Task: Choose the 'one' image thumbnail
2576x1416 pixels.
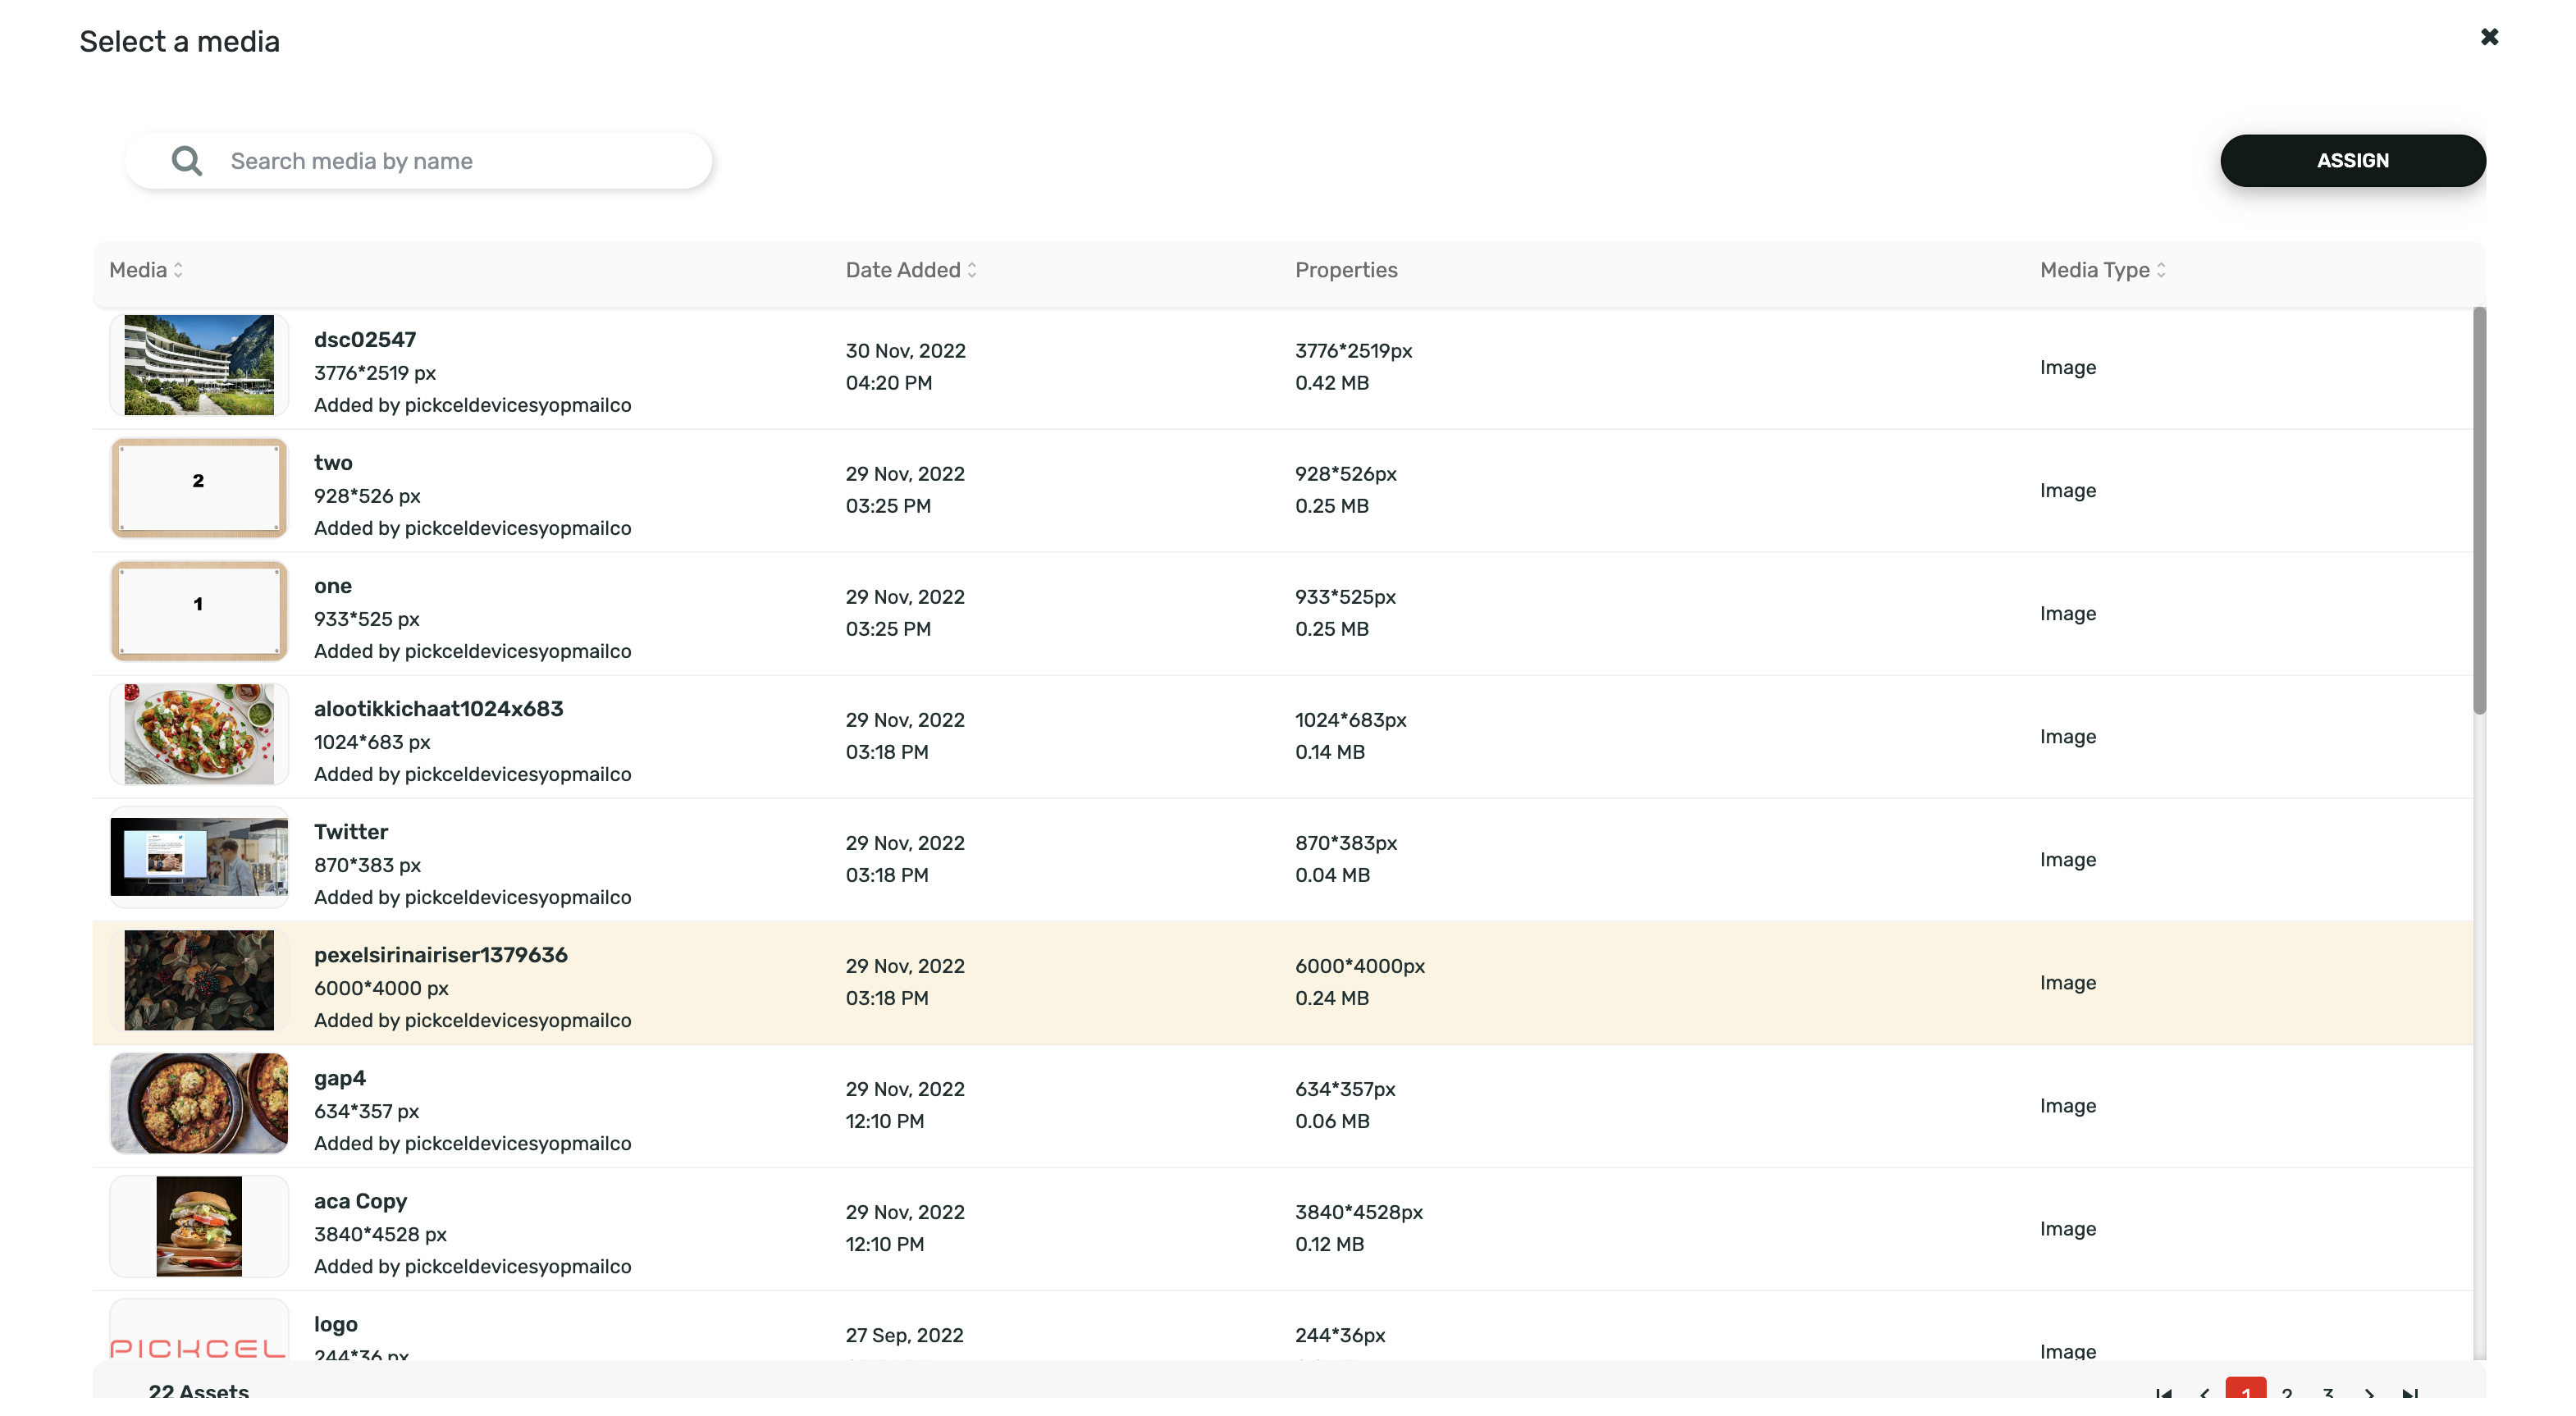Action: [199, 612]
